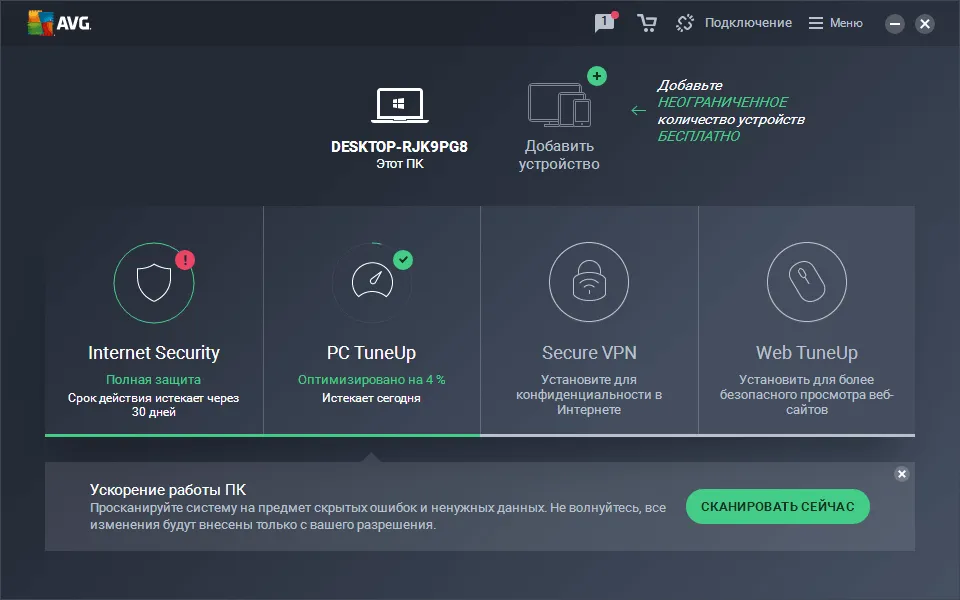Image resolution: width=960 pixels, height=600 pixels.
Task: Open the Secure VPN tile title
Action: click(x=589, y=353)
